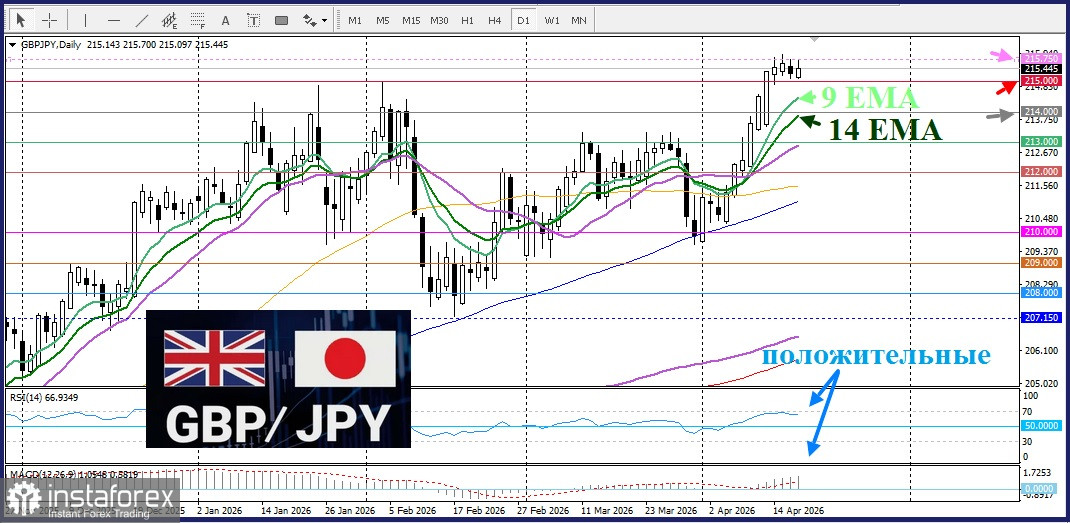The image size is (1070, 523).
Task: Click the arrows objects icon
Action: coord(310,20)
